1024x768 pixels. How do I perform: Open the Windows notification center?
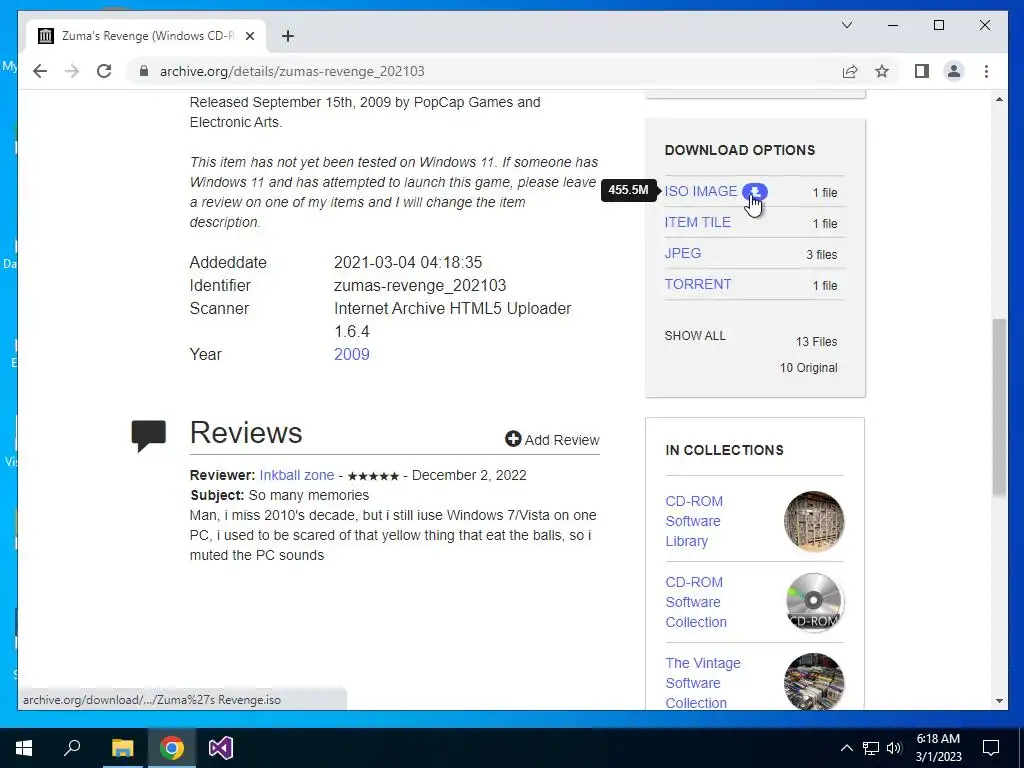pos(991,748)
